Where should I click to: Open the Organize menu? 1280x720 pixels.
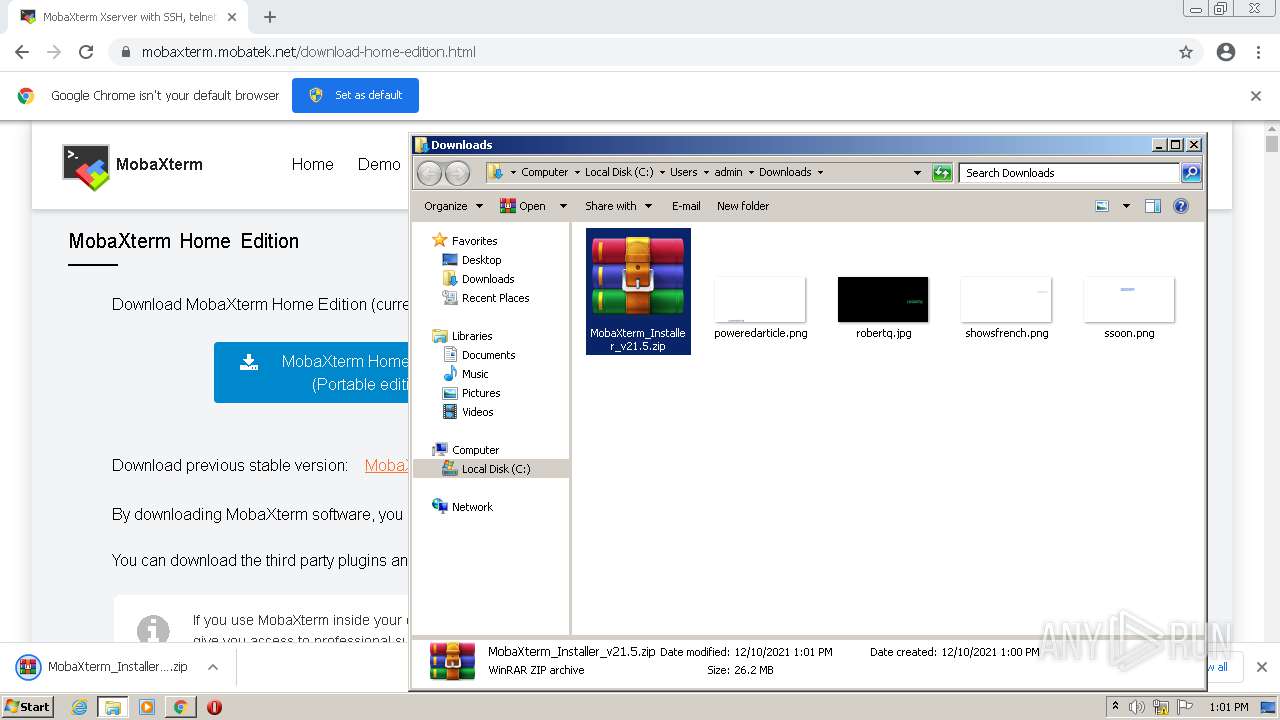(453, 206)
